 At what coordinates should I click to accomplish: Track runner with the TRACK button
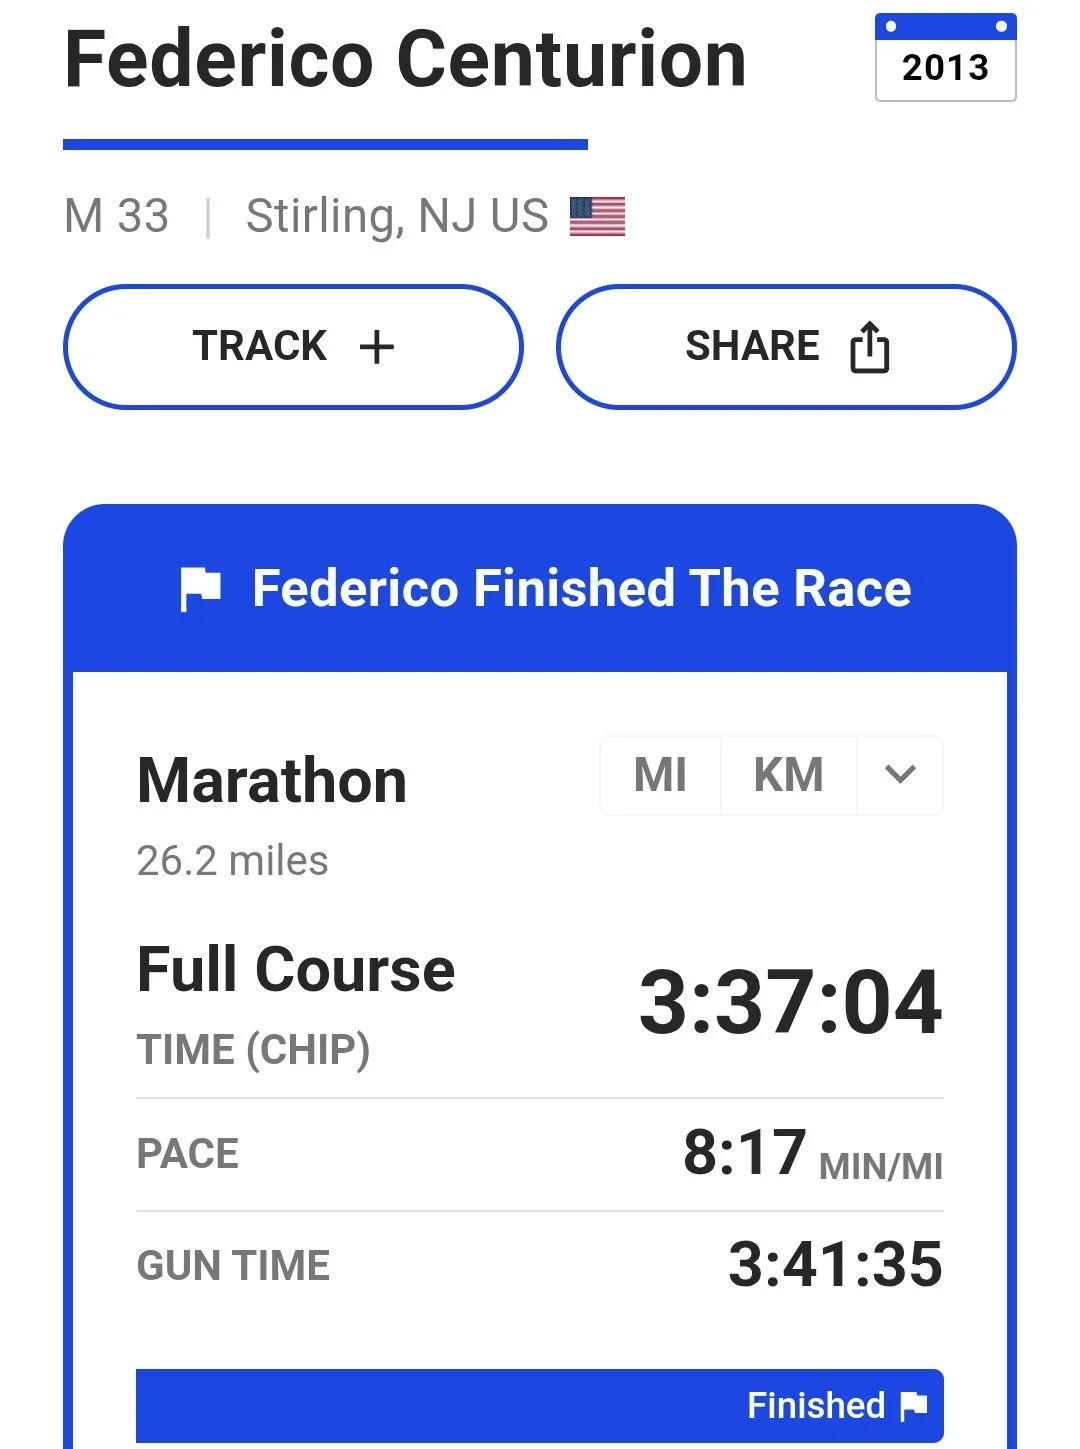[293, 347]
